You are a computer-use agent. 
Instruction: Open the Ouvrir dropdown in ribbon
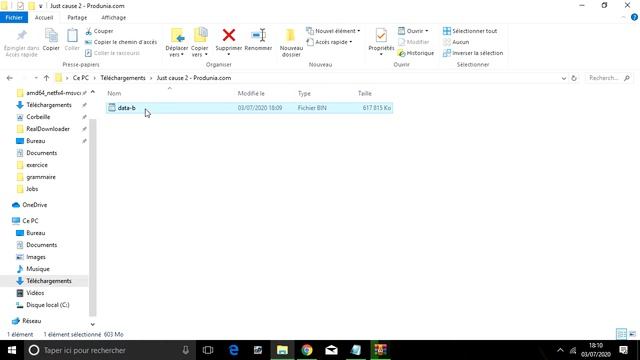(413, 31)
